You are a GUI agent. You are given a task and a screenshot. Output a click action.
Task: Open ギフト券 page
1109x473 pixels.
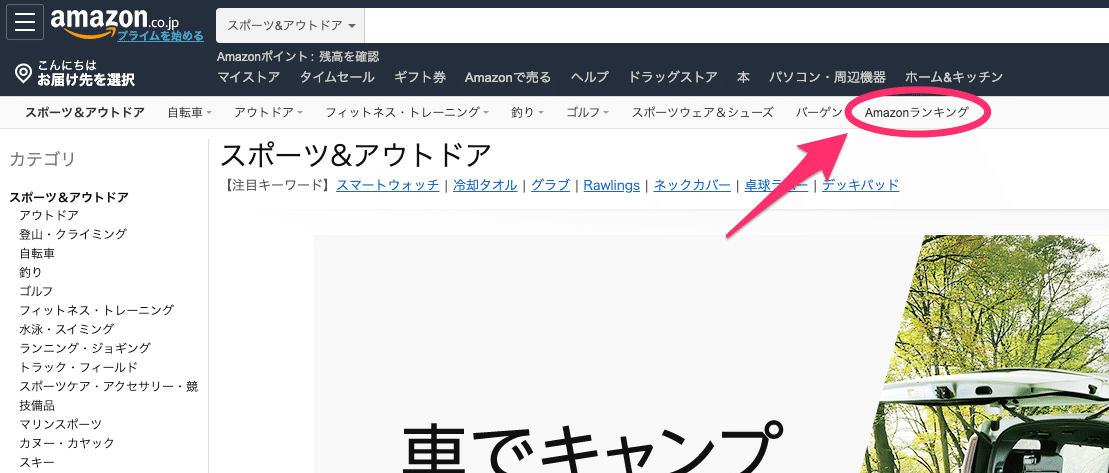[420, 77]
